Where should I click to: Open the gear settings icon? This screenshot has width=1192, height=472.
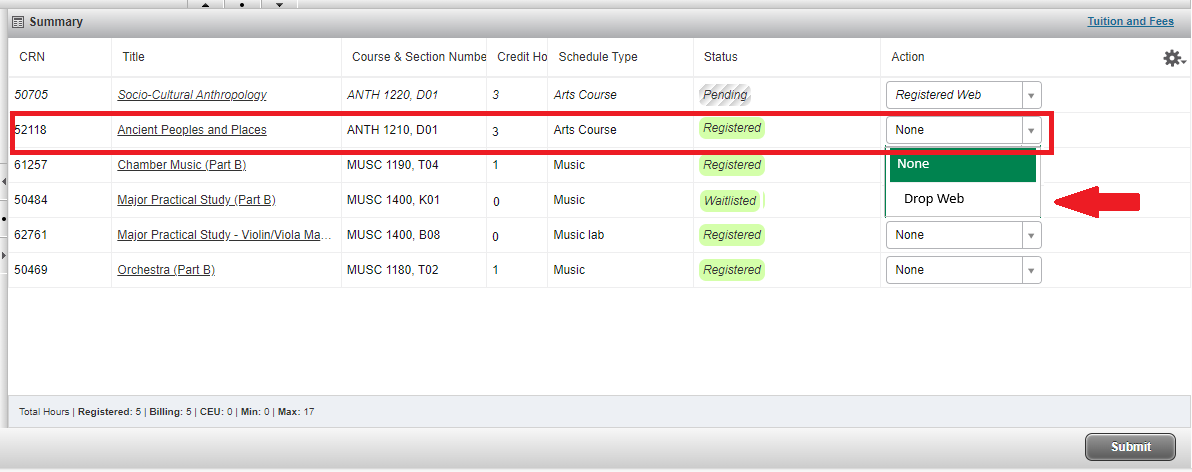[x=1172, y=59]
